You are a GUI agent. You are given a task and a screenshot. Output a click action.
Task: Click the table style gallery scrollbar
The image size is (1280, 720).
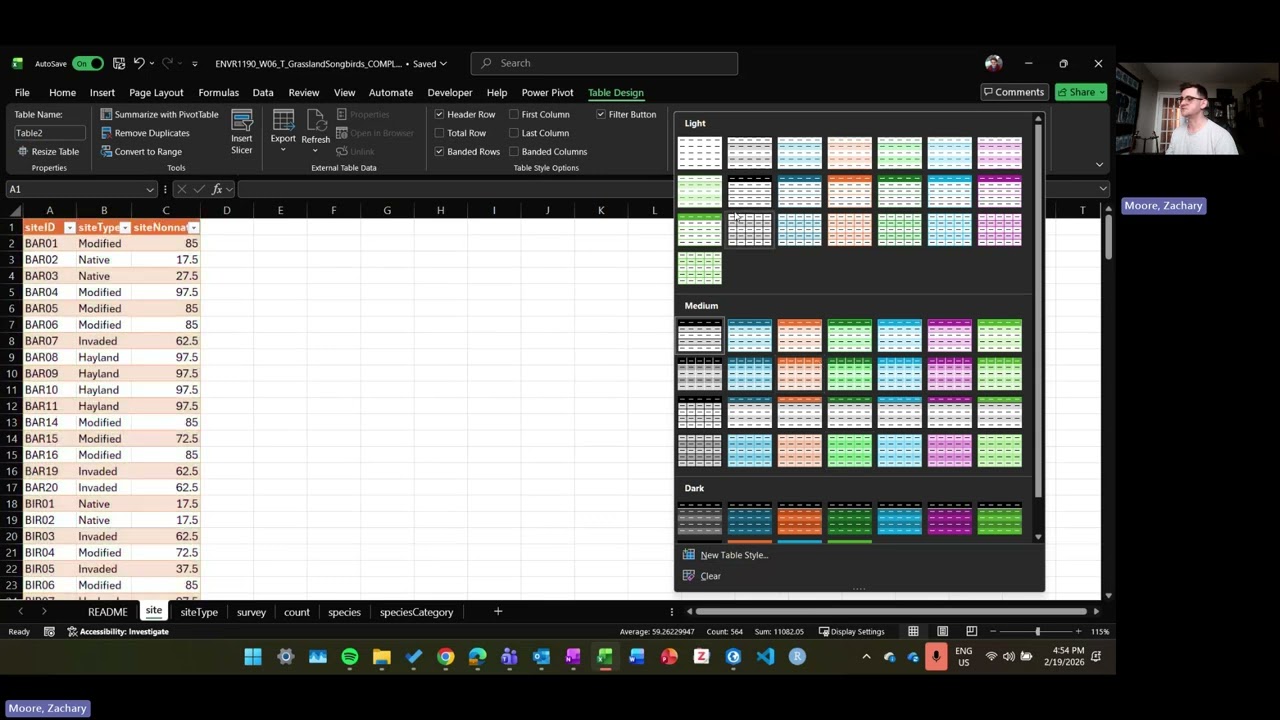(1038, 312)
